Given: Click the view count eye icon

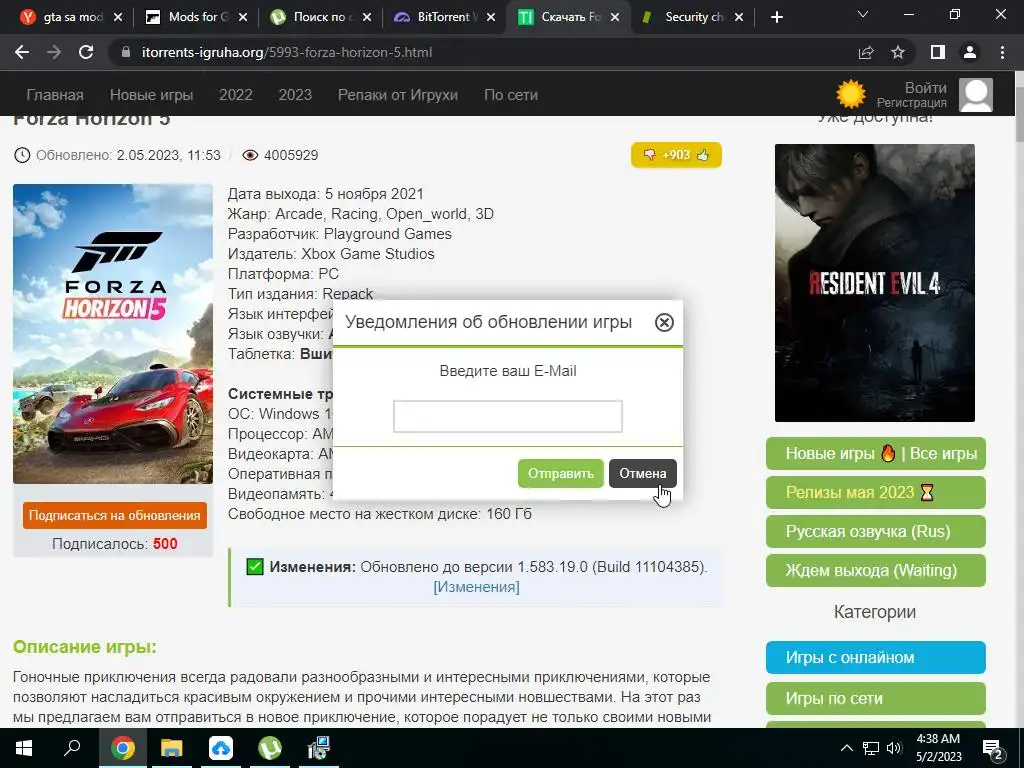Looking at the screenshot, I should (x=250, y=155).
